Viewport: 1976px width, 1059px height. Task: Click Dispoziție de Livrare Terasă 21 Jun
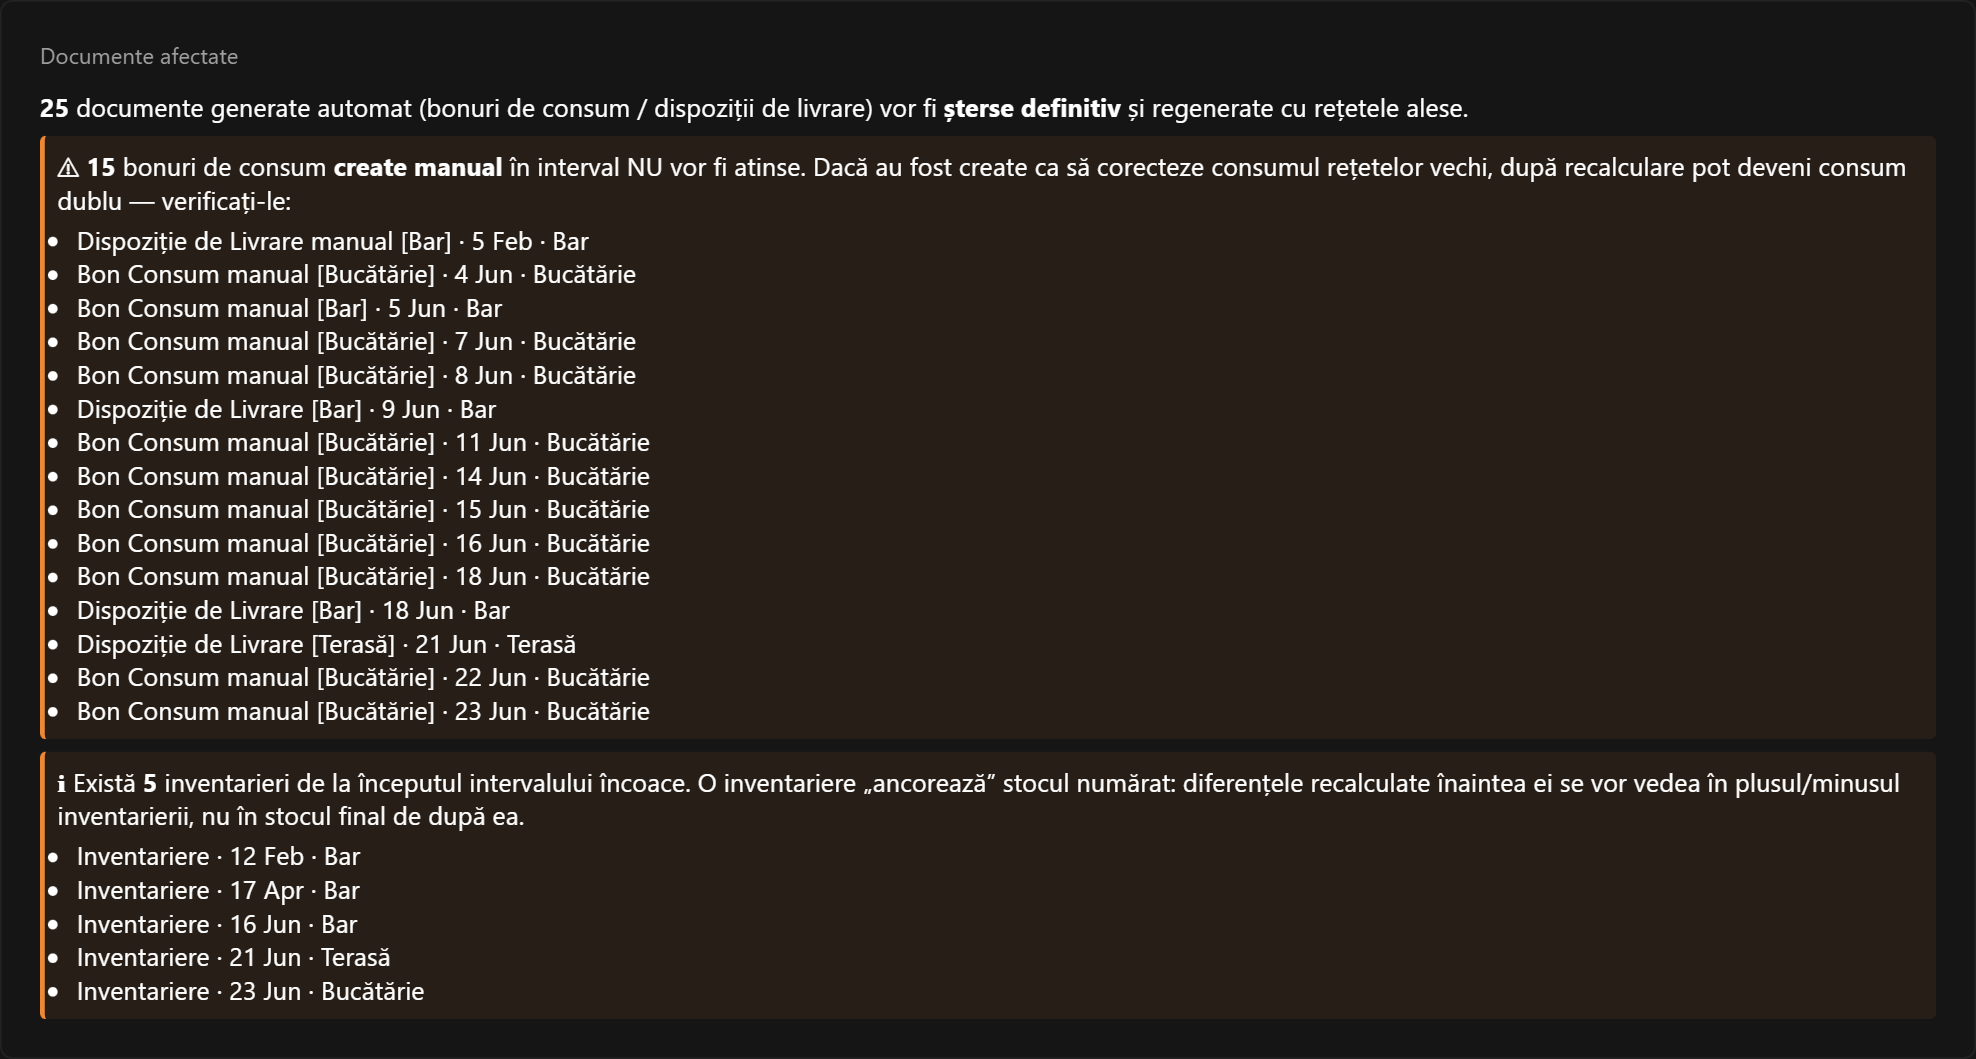[x=326, y=644]
